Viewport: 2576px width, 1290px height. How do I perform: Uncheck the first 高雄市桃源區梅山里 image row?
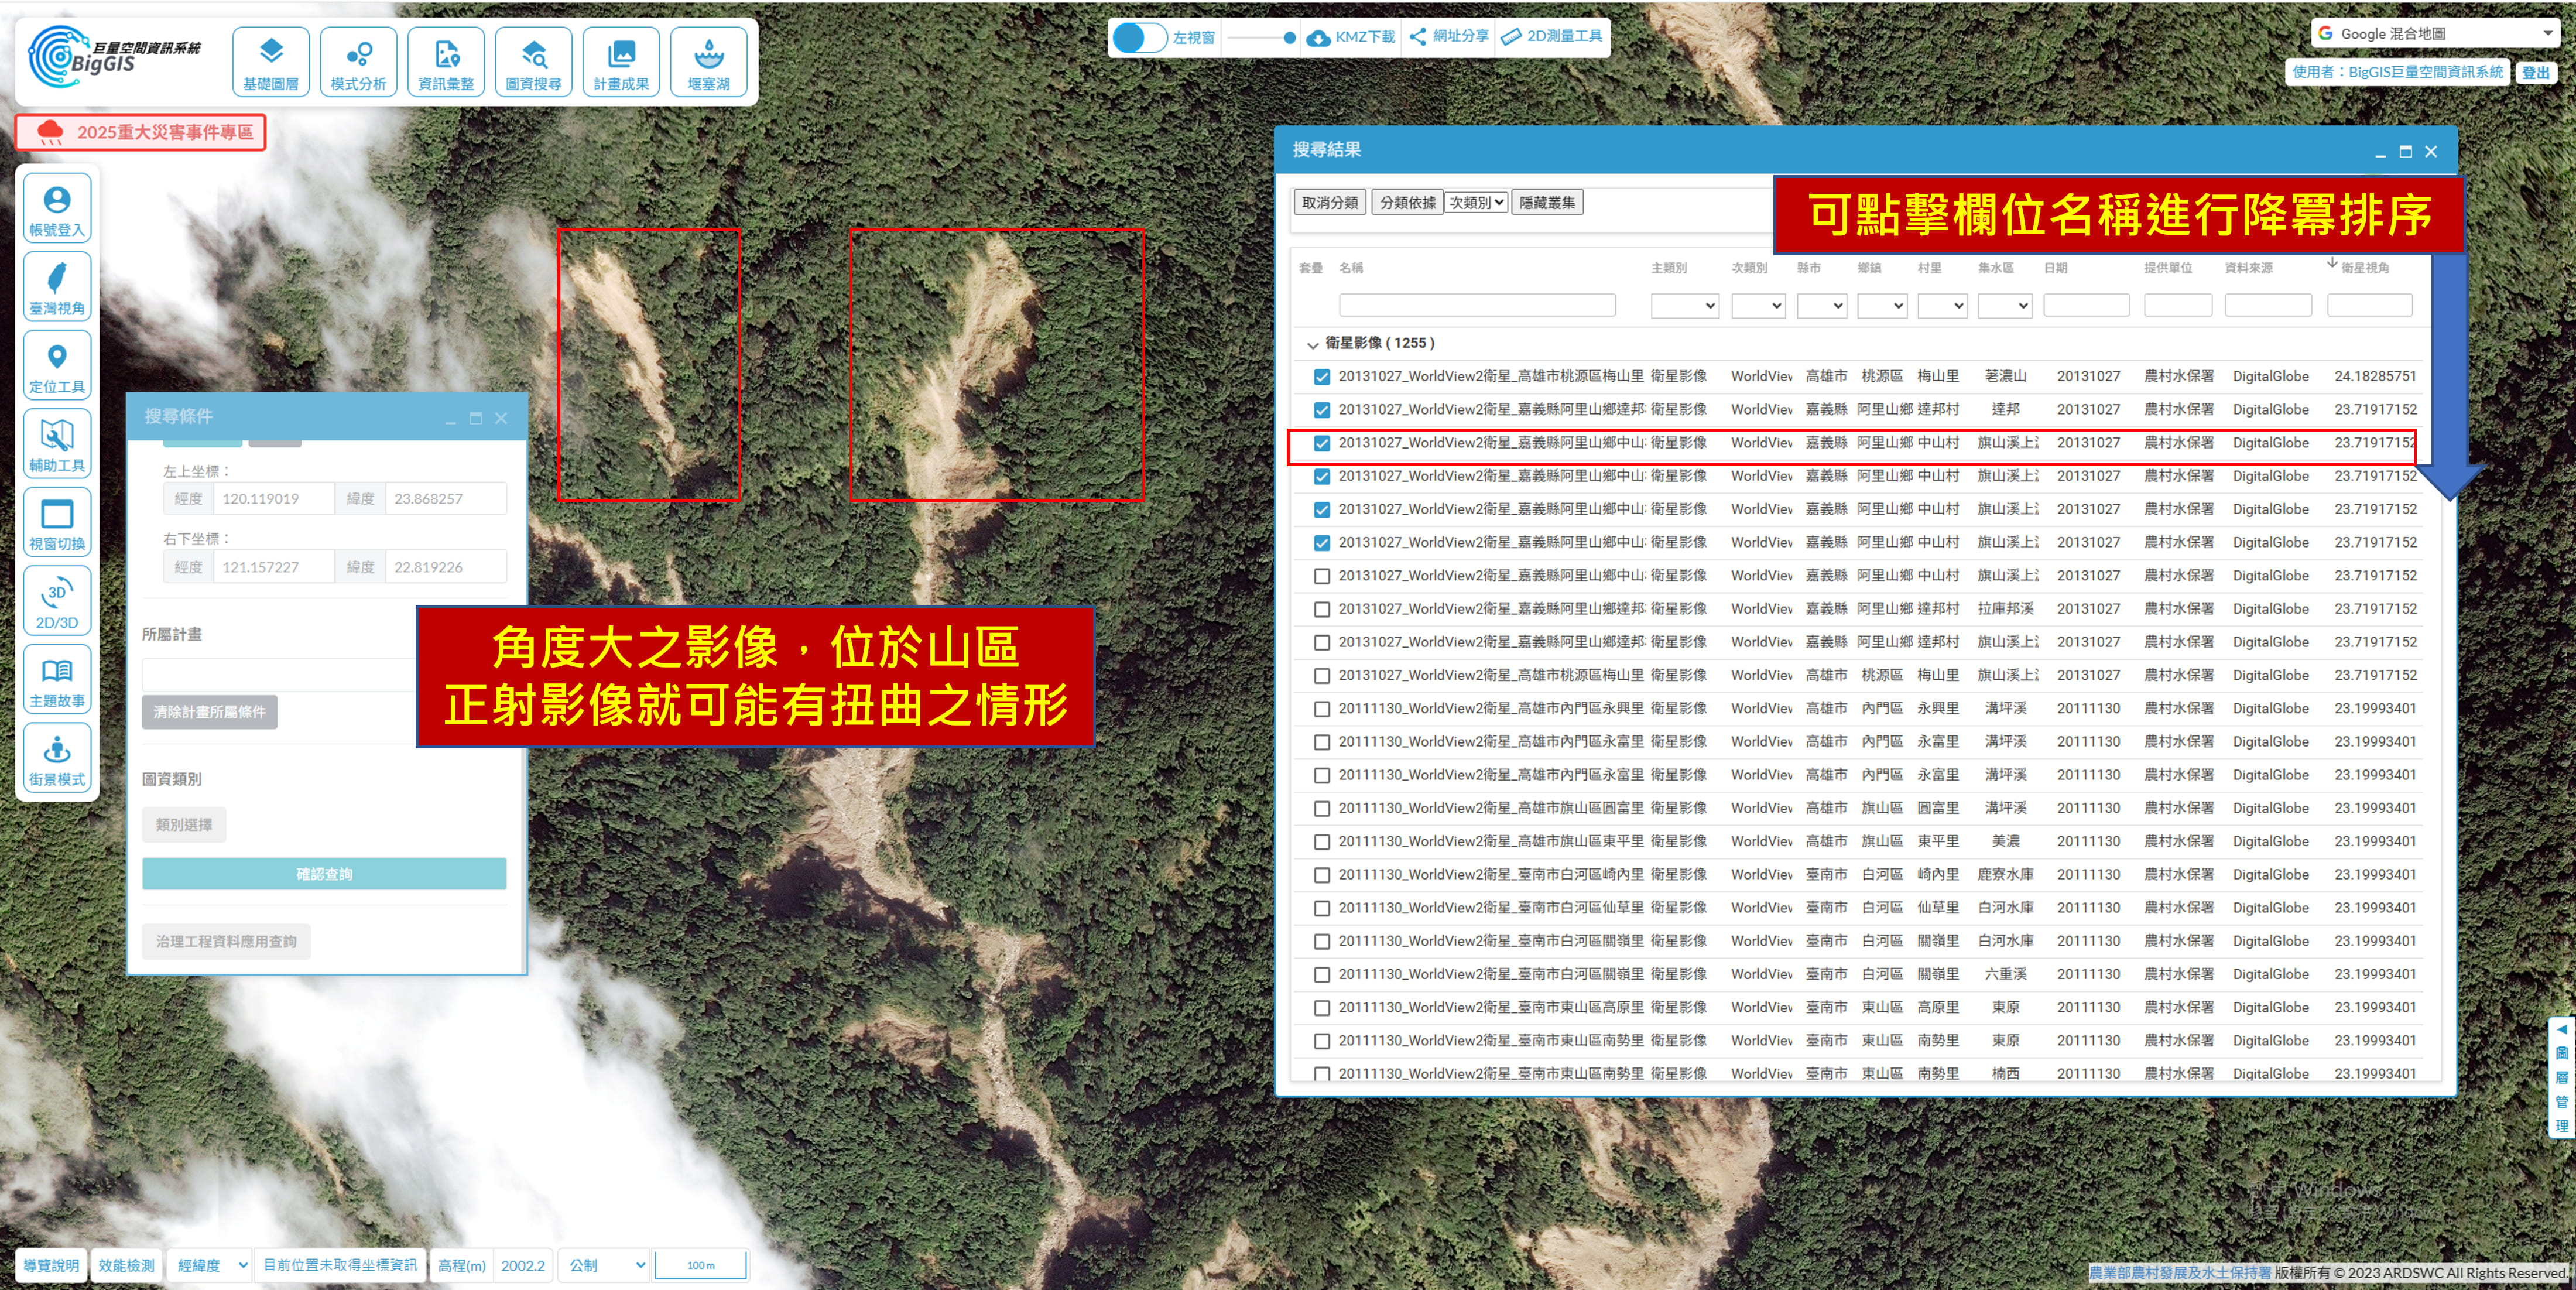point(1321,377)
